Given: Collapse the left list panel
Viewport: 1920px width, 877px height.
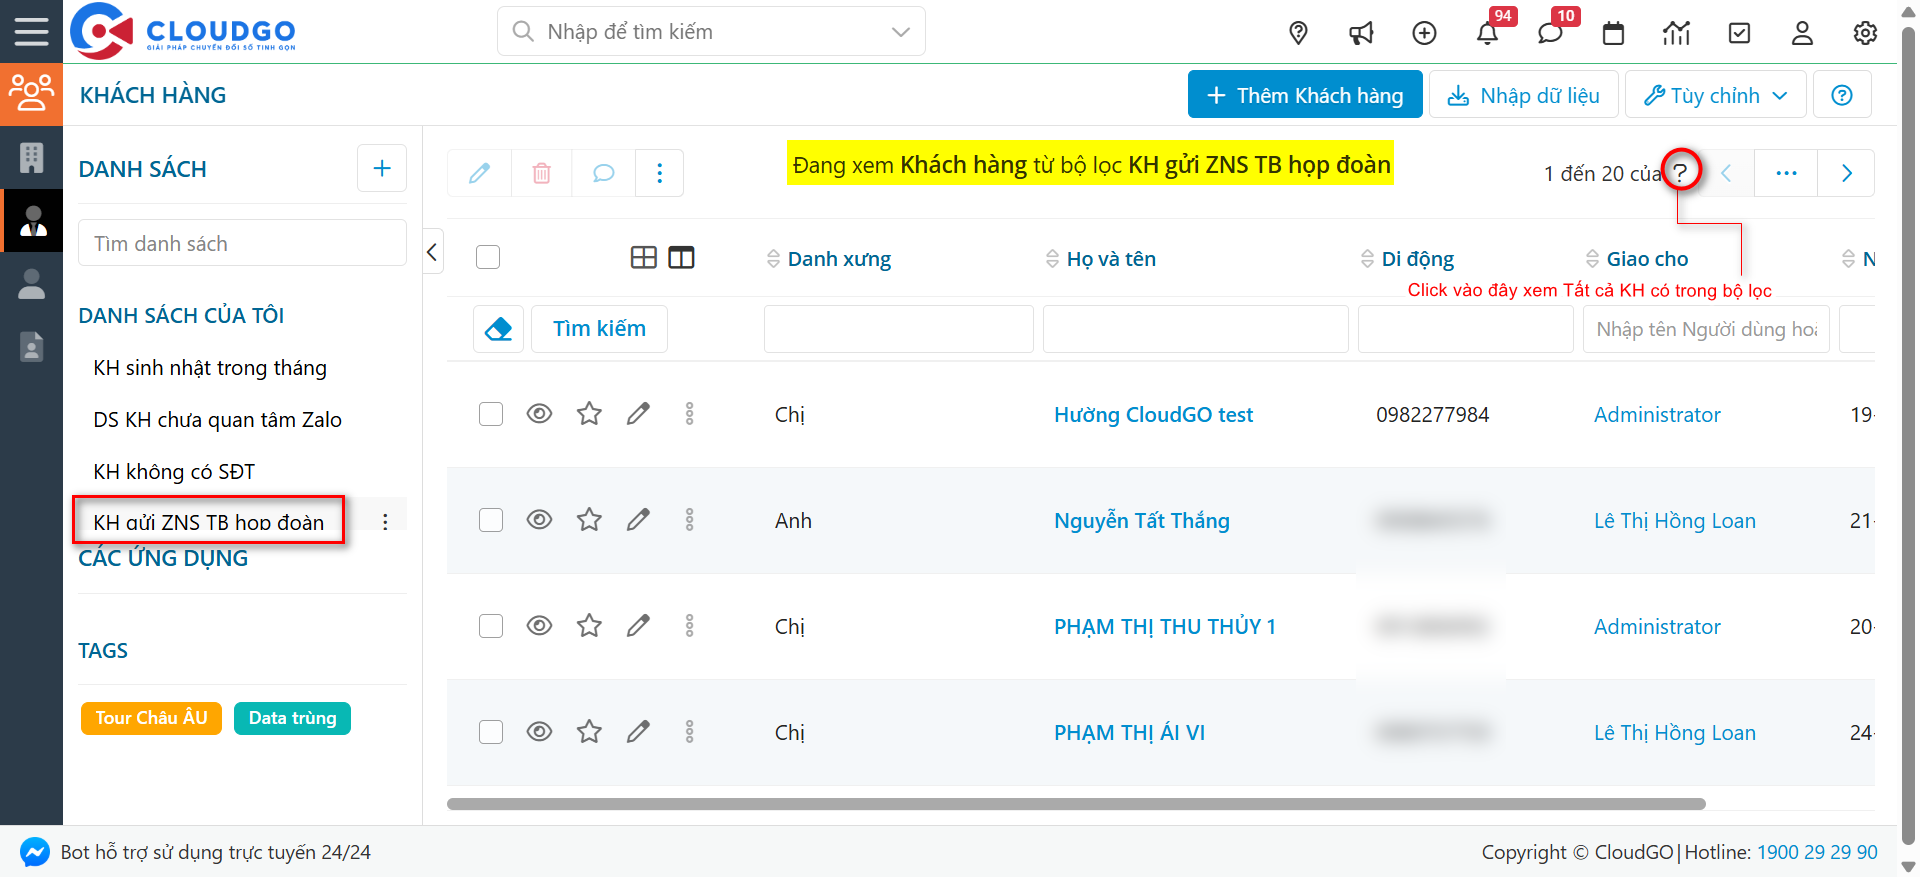Looking at the screenshot, I should [x=432, y=252].
